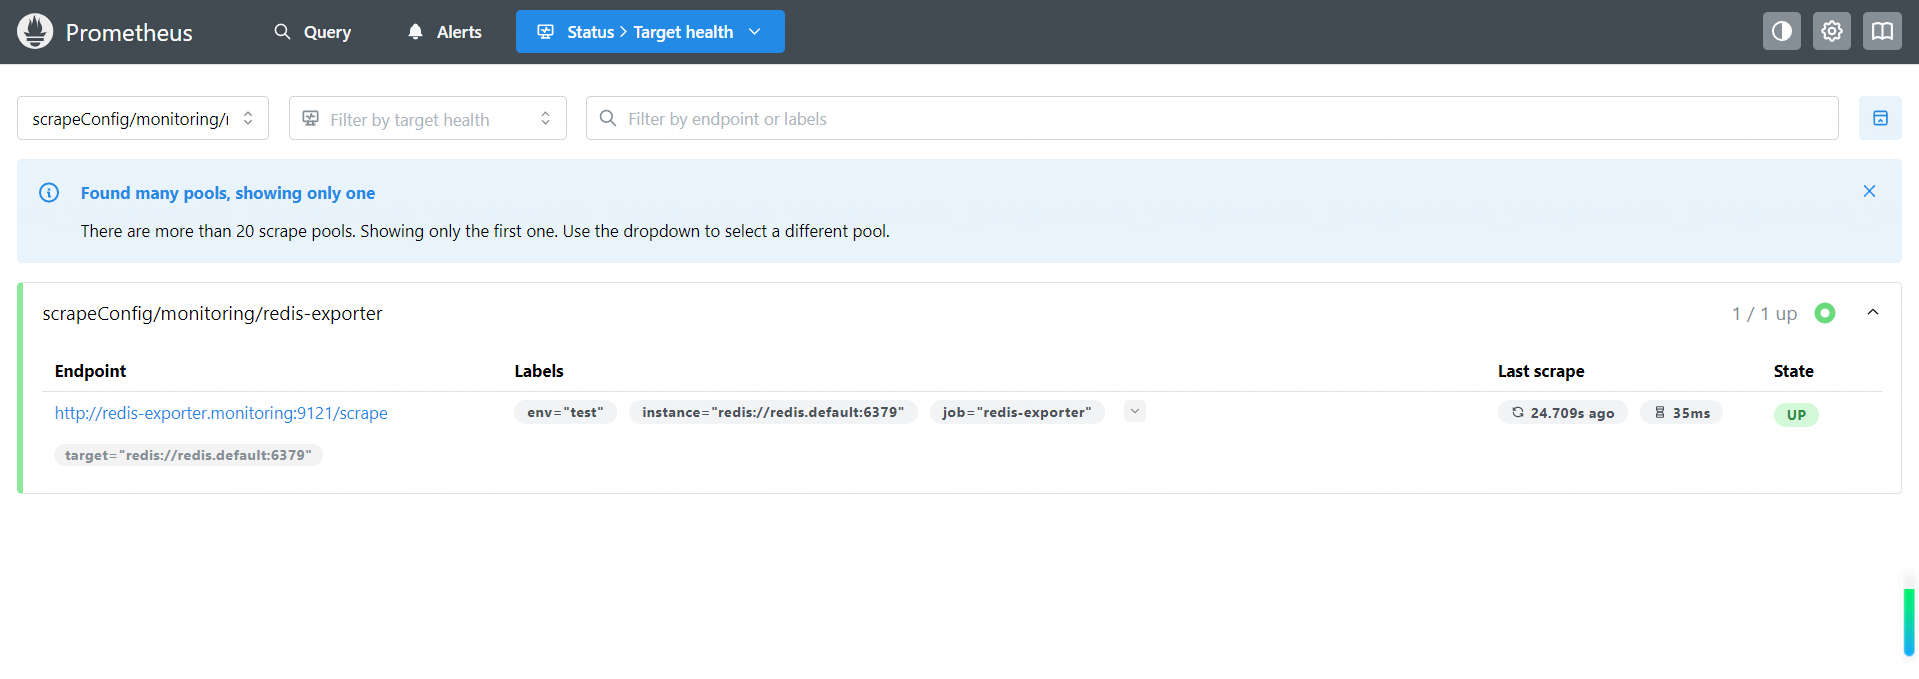
Task: Dismiss the 'Found many pools' info banner
Action: (x=1868, y=191)
